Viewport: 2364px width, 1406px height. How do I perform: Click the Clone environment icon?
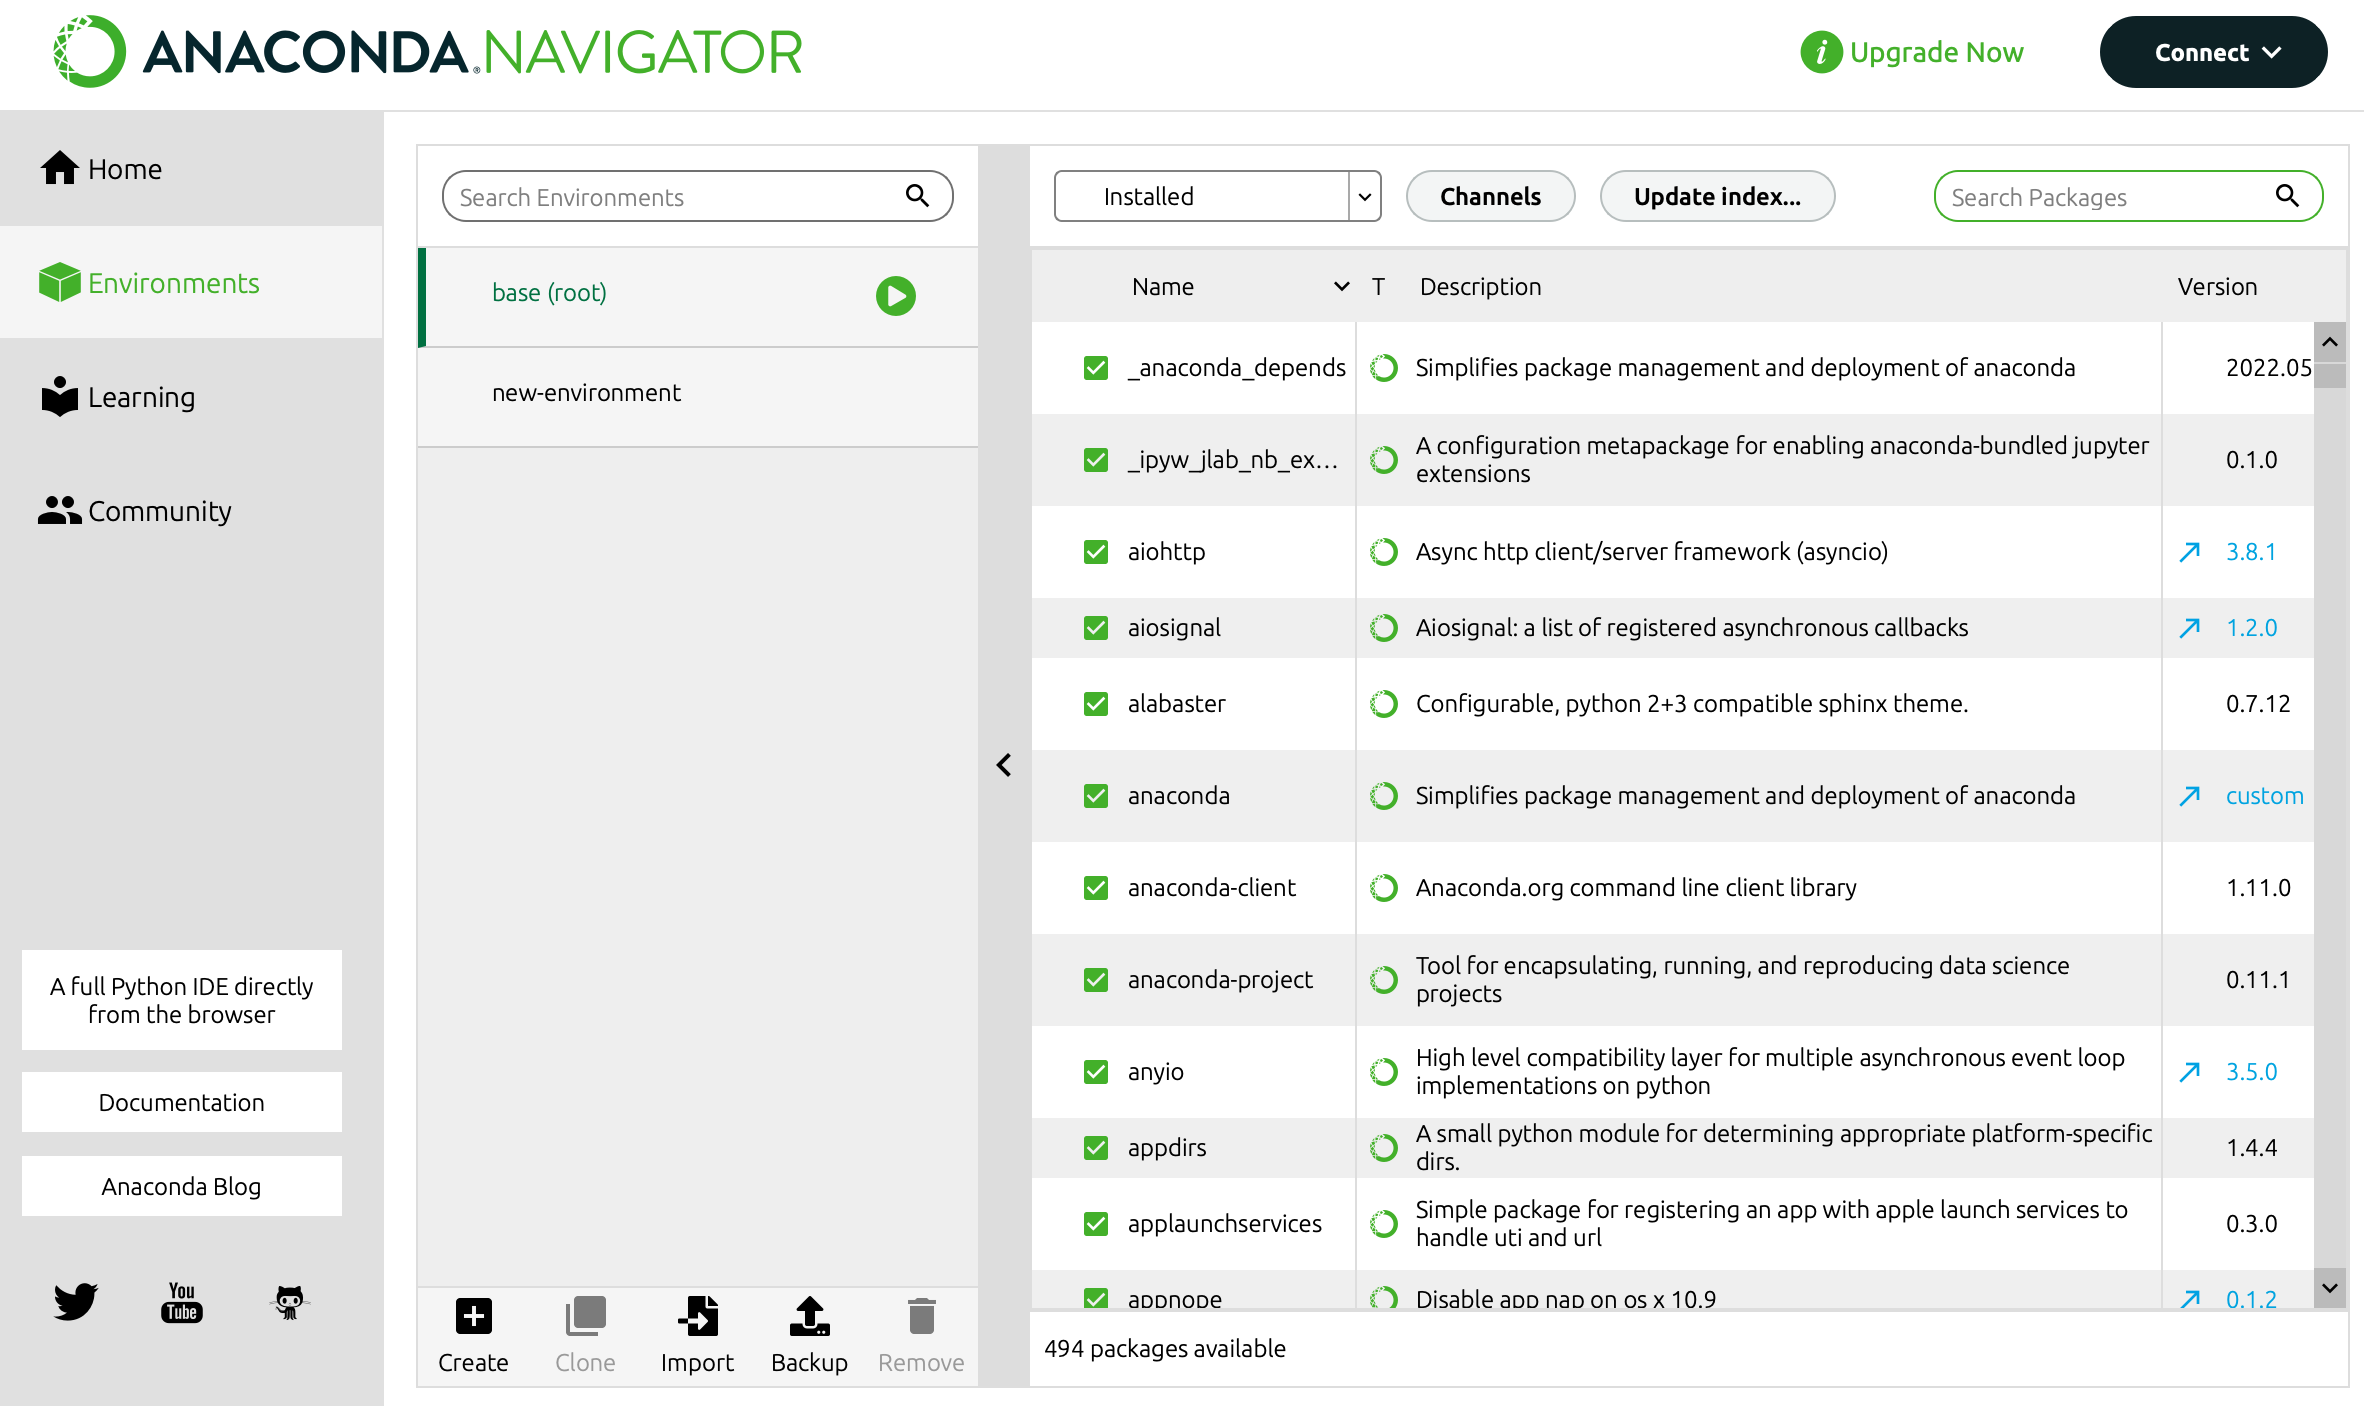[585, 1315]
